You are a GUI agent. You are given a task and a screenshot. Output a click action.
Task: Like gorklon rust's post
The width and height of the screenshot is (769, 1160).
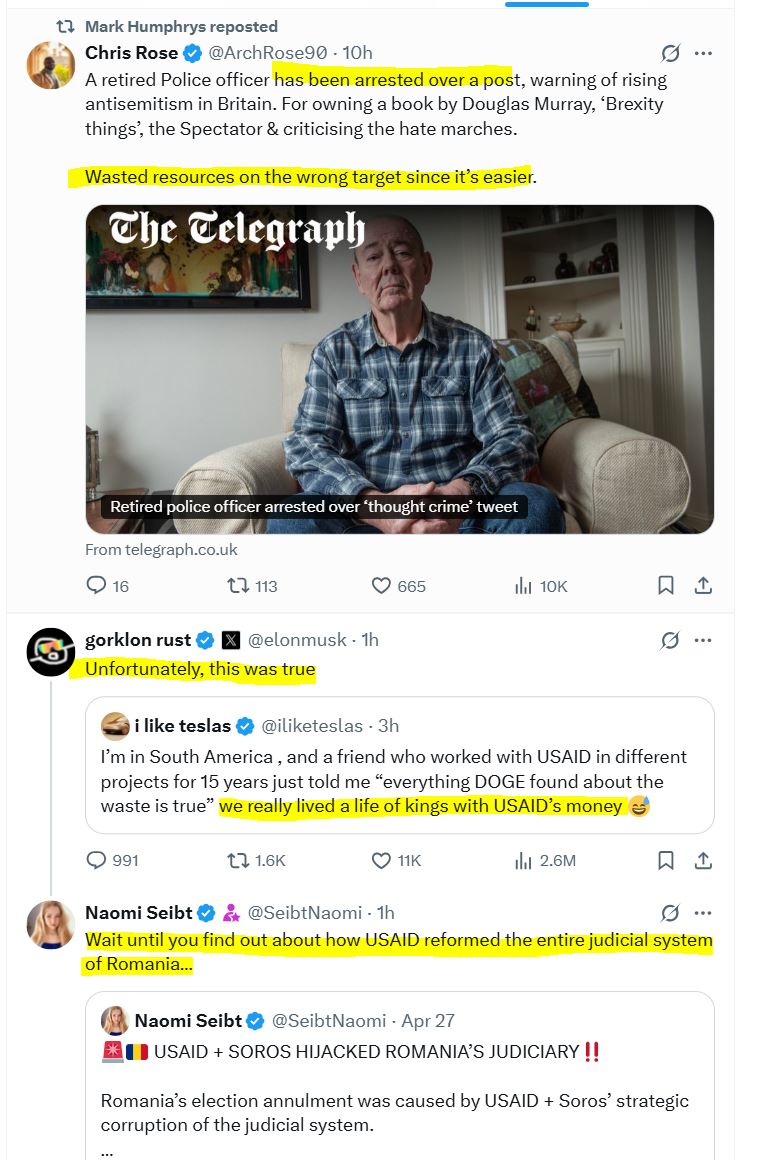point(382,860)
